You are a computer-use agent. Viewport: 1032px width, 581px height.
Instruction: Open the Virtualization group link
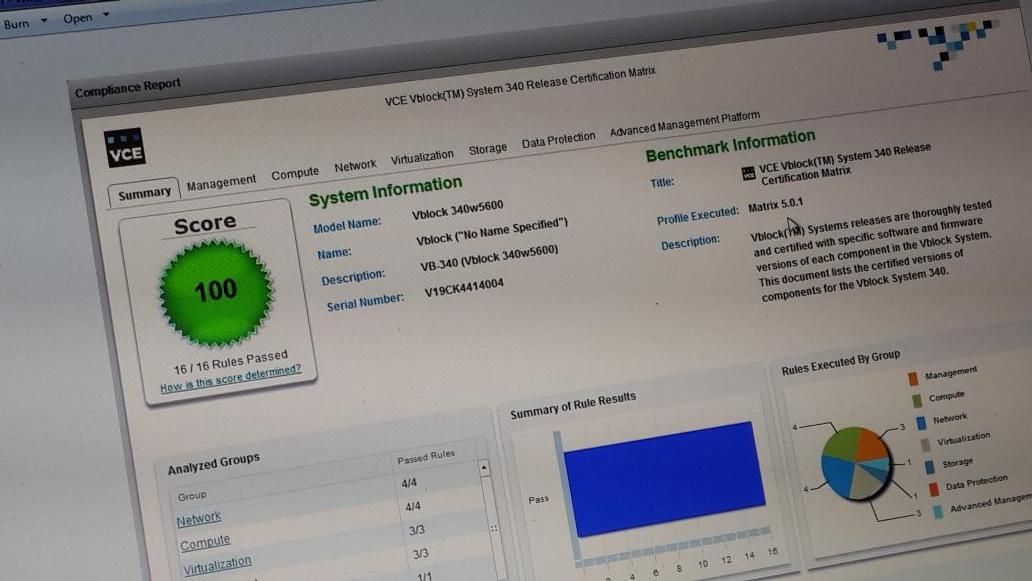[217, 565]
